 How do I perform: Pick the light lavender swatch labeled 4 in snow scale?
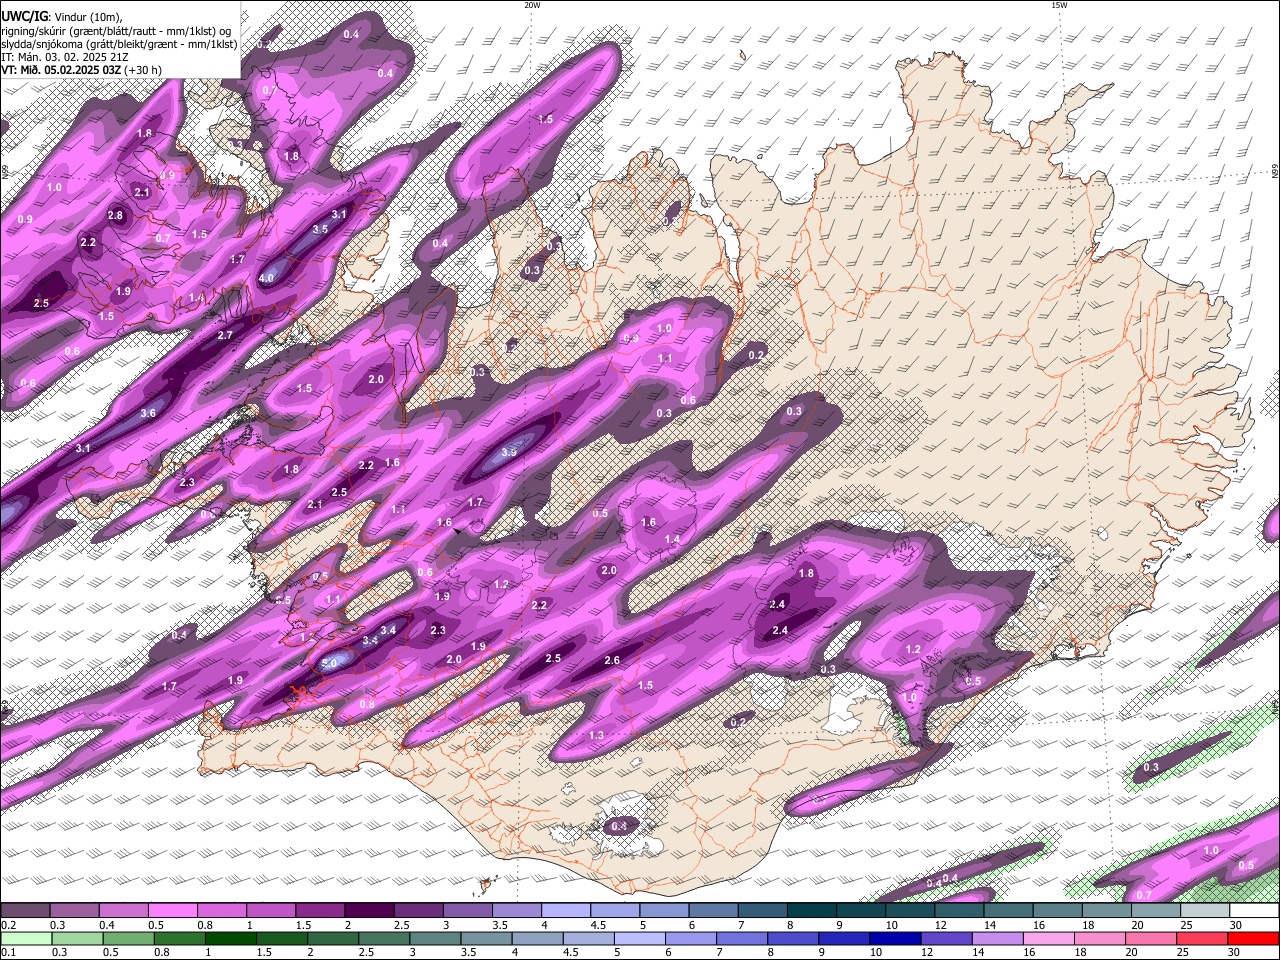click(x=566, y=911)
